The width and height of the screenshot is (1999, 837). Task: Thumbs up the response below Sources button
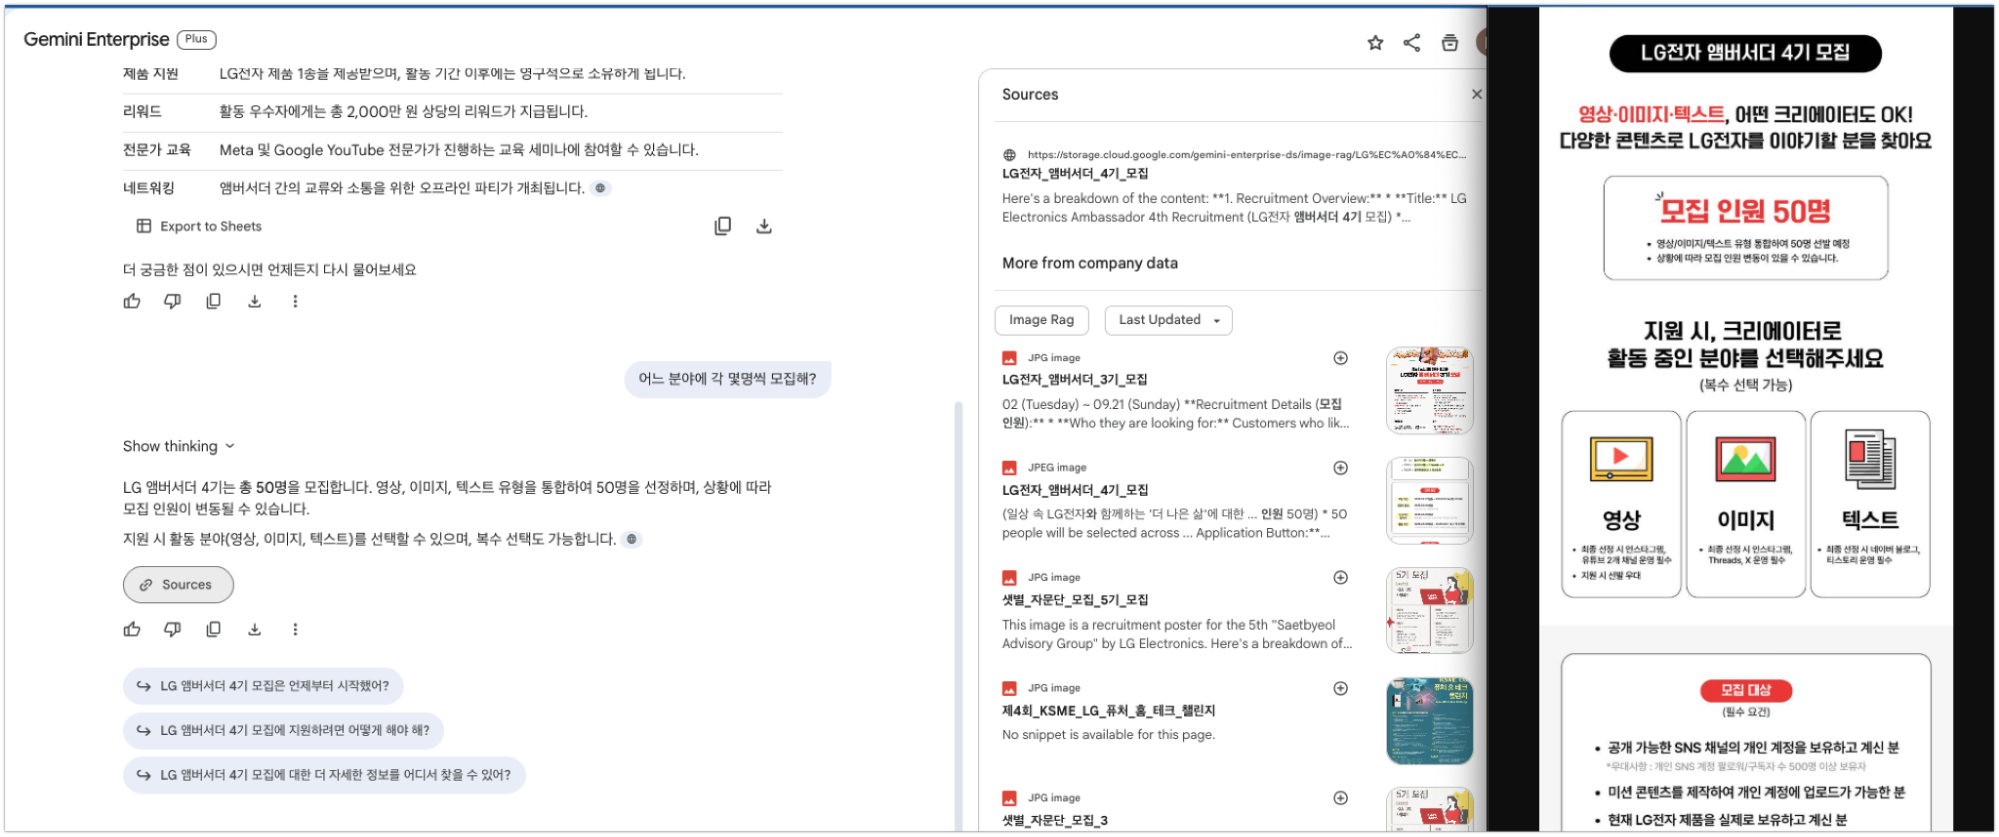point(132,629)
